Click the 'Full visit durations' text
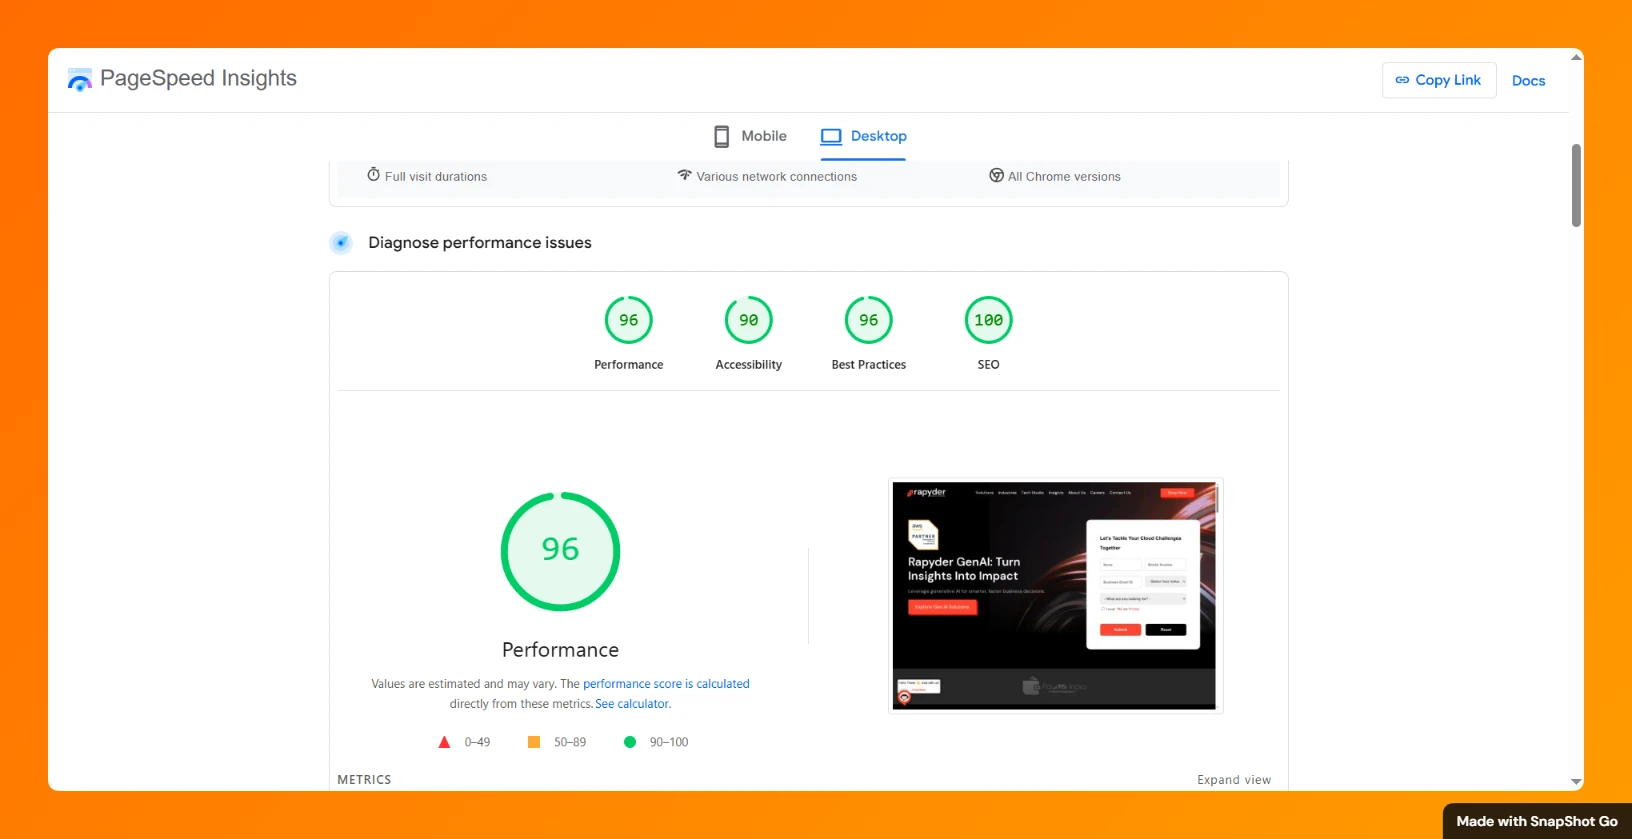Screen dimensions: 1632x839 click(x=436, y=177)
